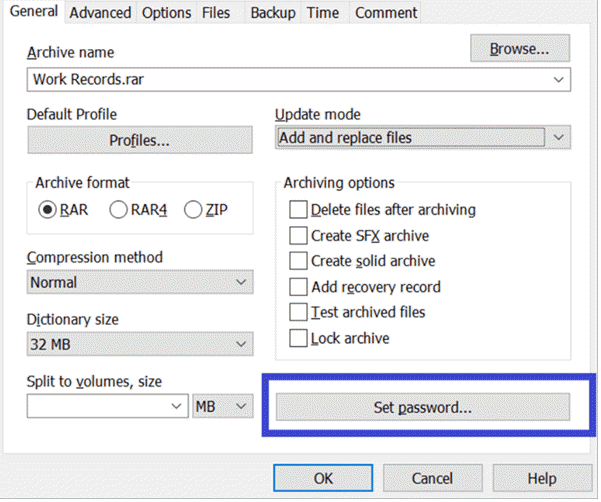
Task: Open the Profiles button
Action: point(139,141)
